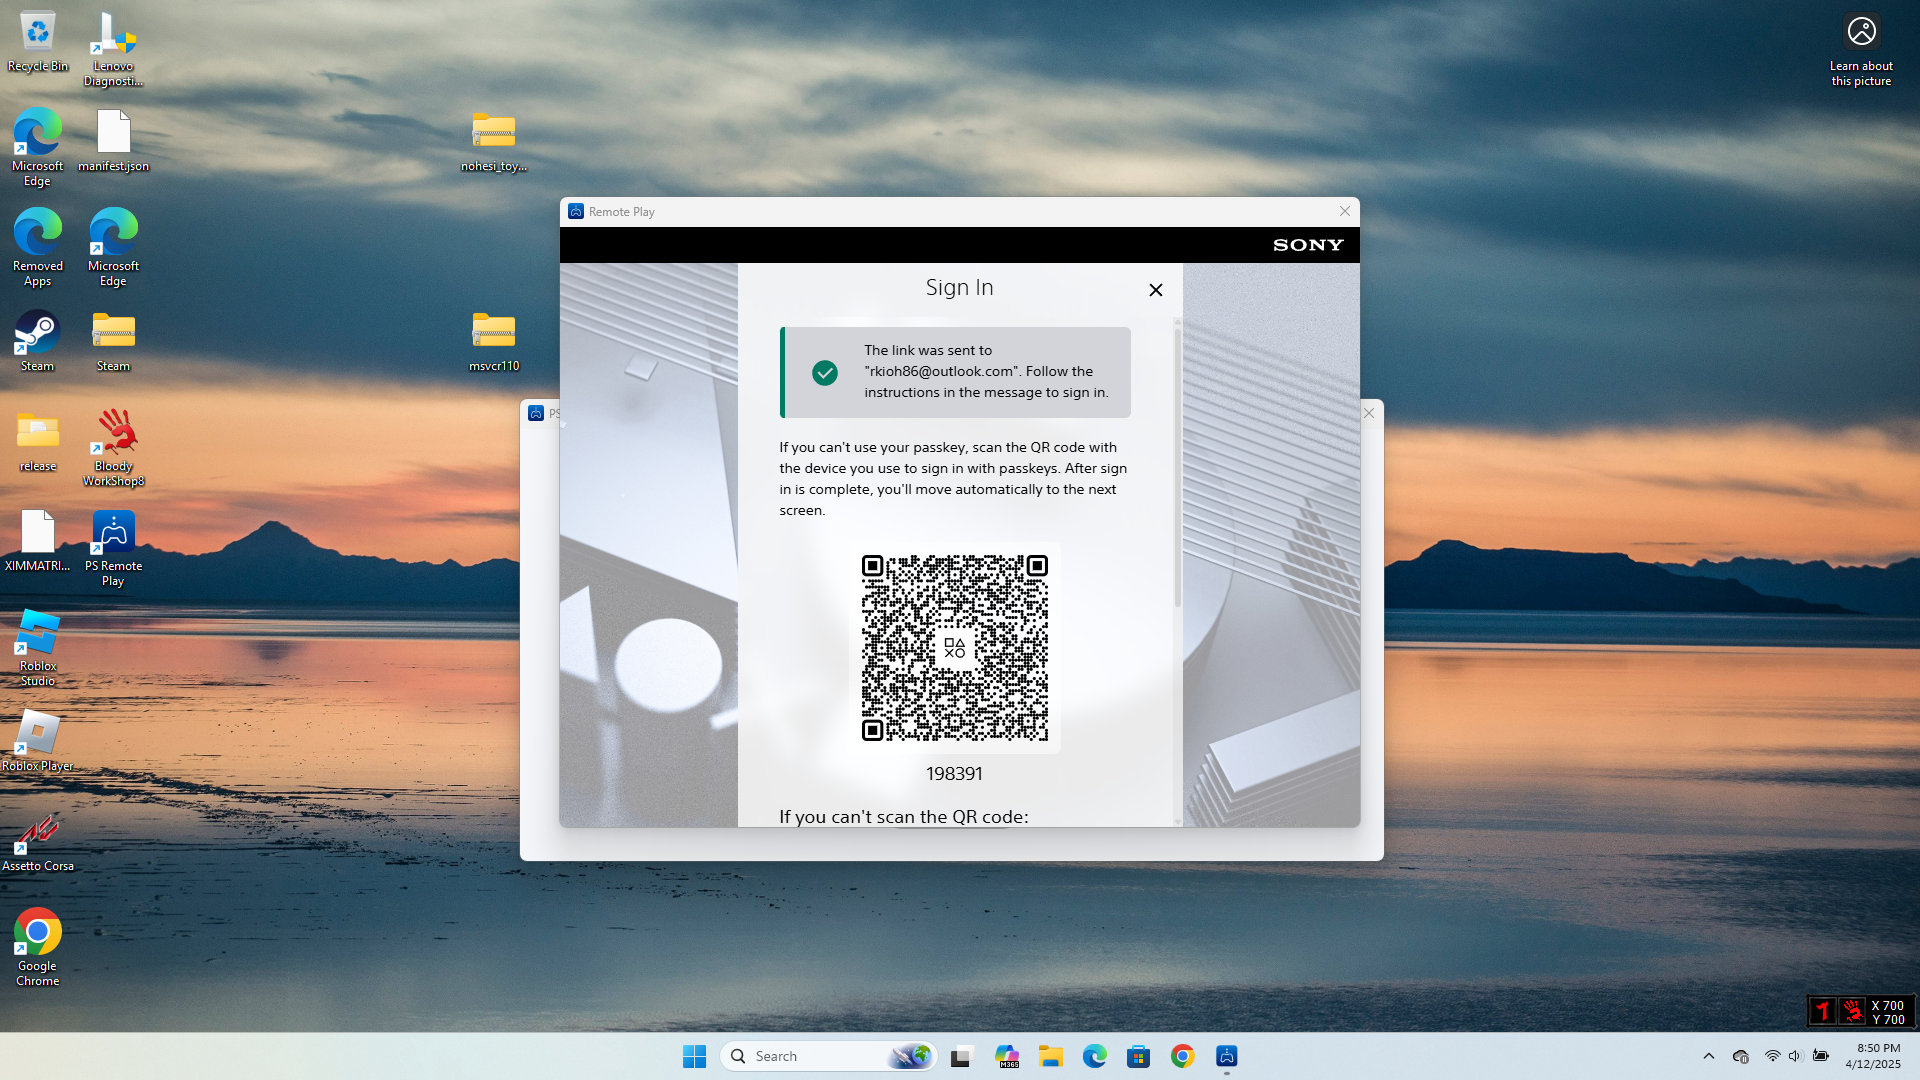Click the Windows Start button
Screen dimensions: 1920x1080
[695, 1056]
